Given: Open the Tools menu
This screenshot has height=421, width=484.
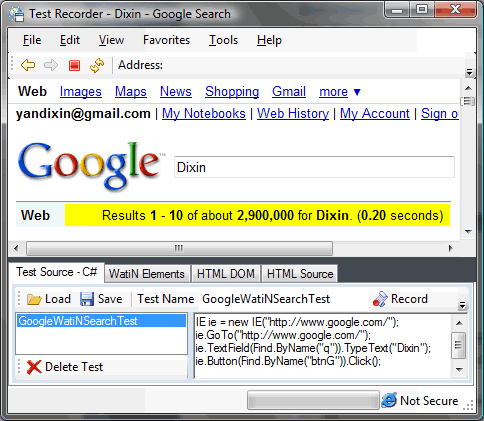Looking at the screenshot, I should 223,40.
